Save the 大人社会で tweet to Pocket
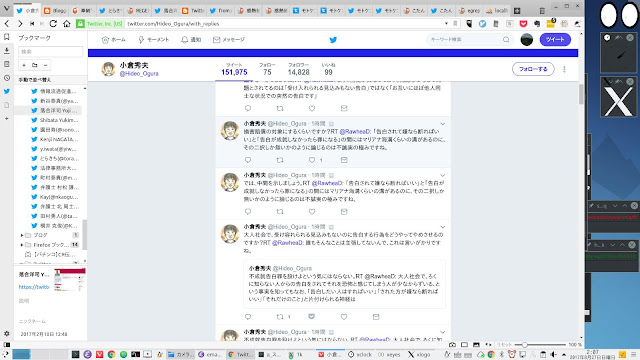Image resolution: width=640 pixels, height=360 pixels. coord(311,317)
